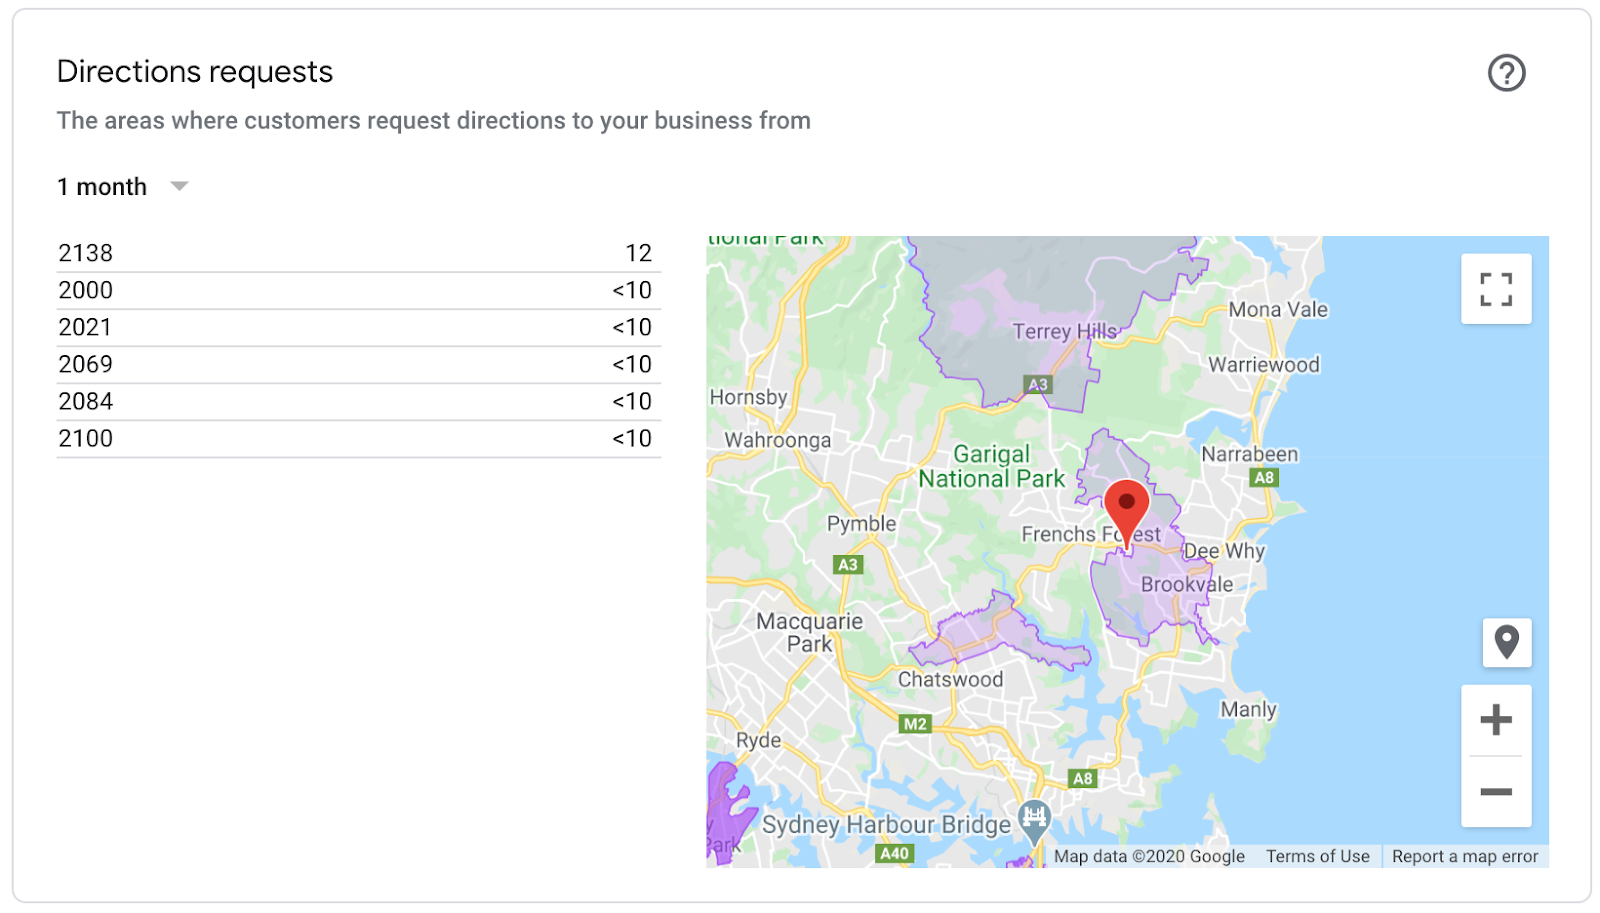Toggle fullscreen map view
The height and width of the screenshot is (913, 1600).
click(1495, 289)
